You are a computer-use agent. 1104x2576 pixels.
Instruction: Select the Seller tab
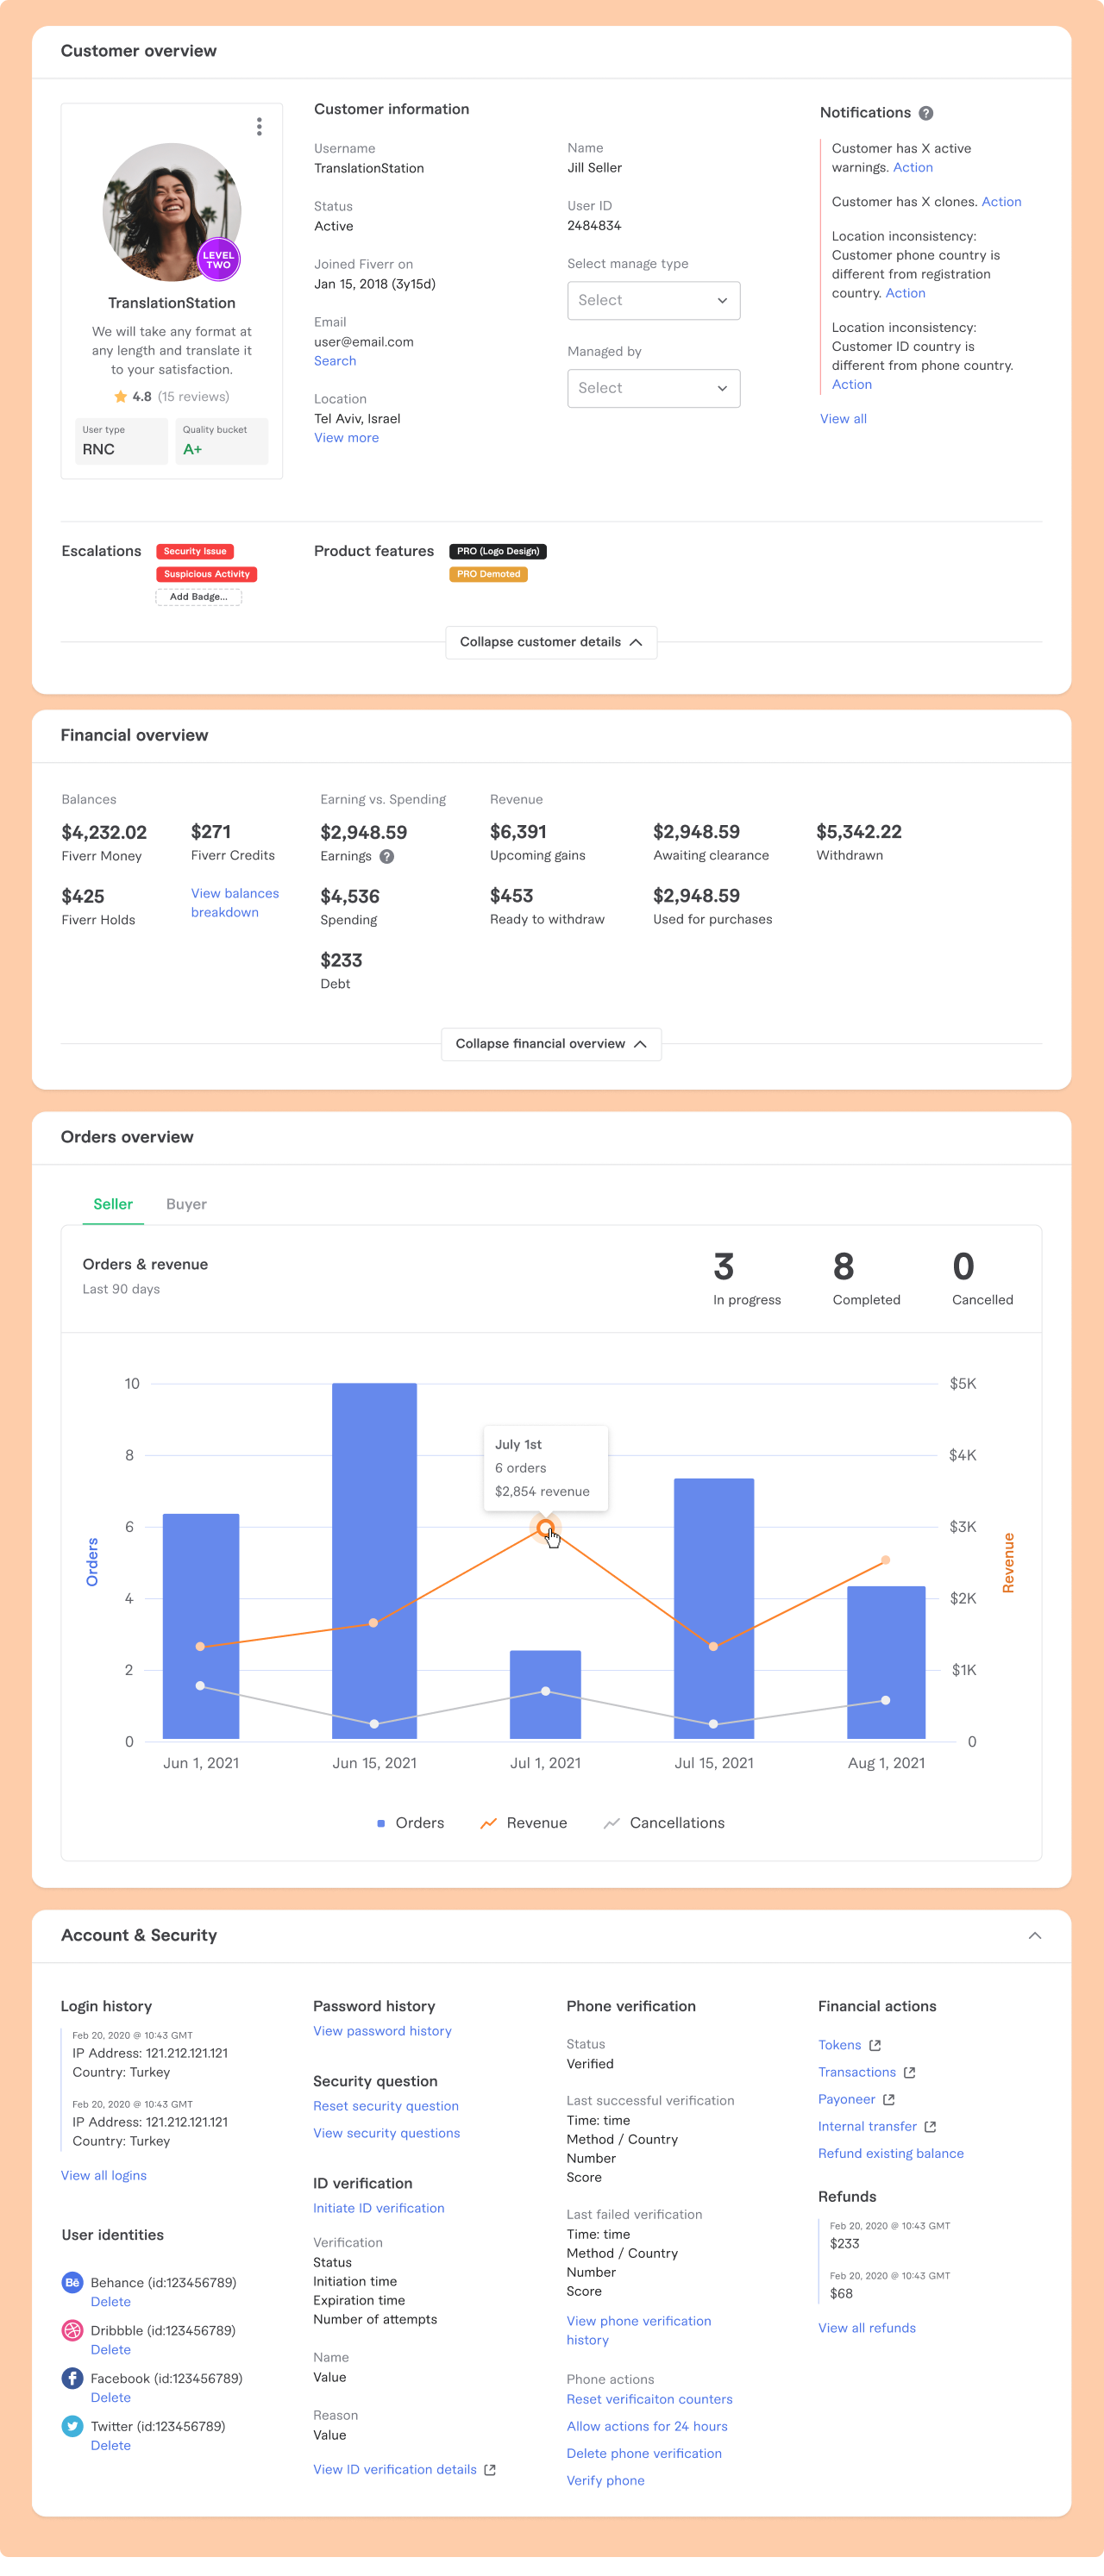coord(113,1204)
